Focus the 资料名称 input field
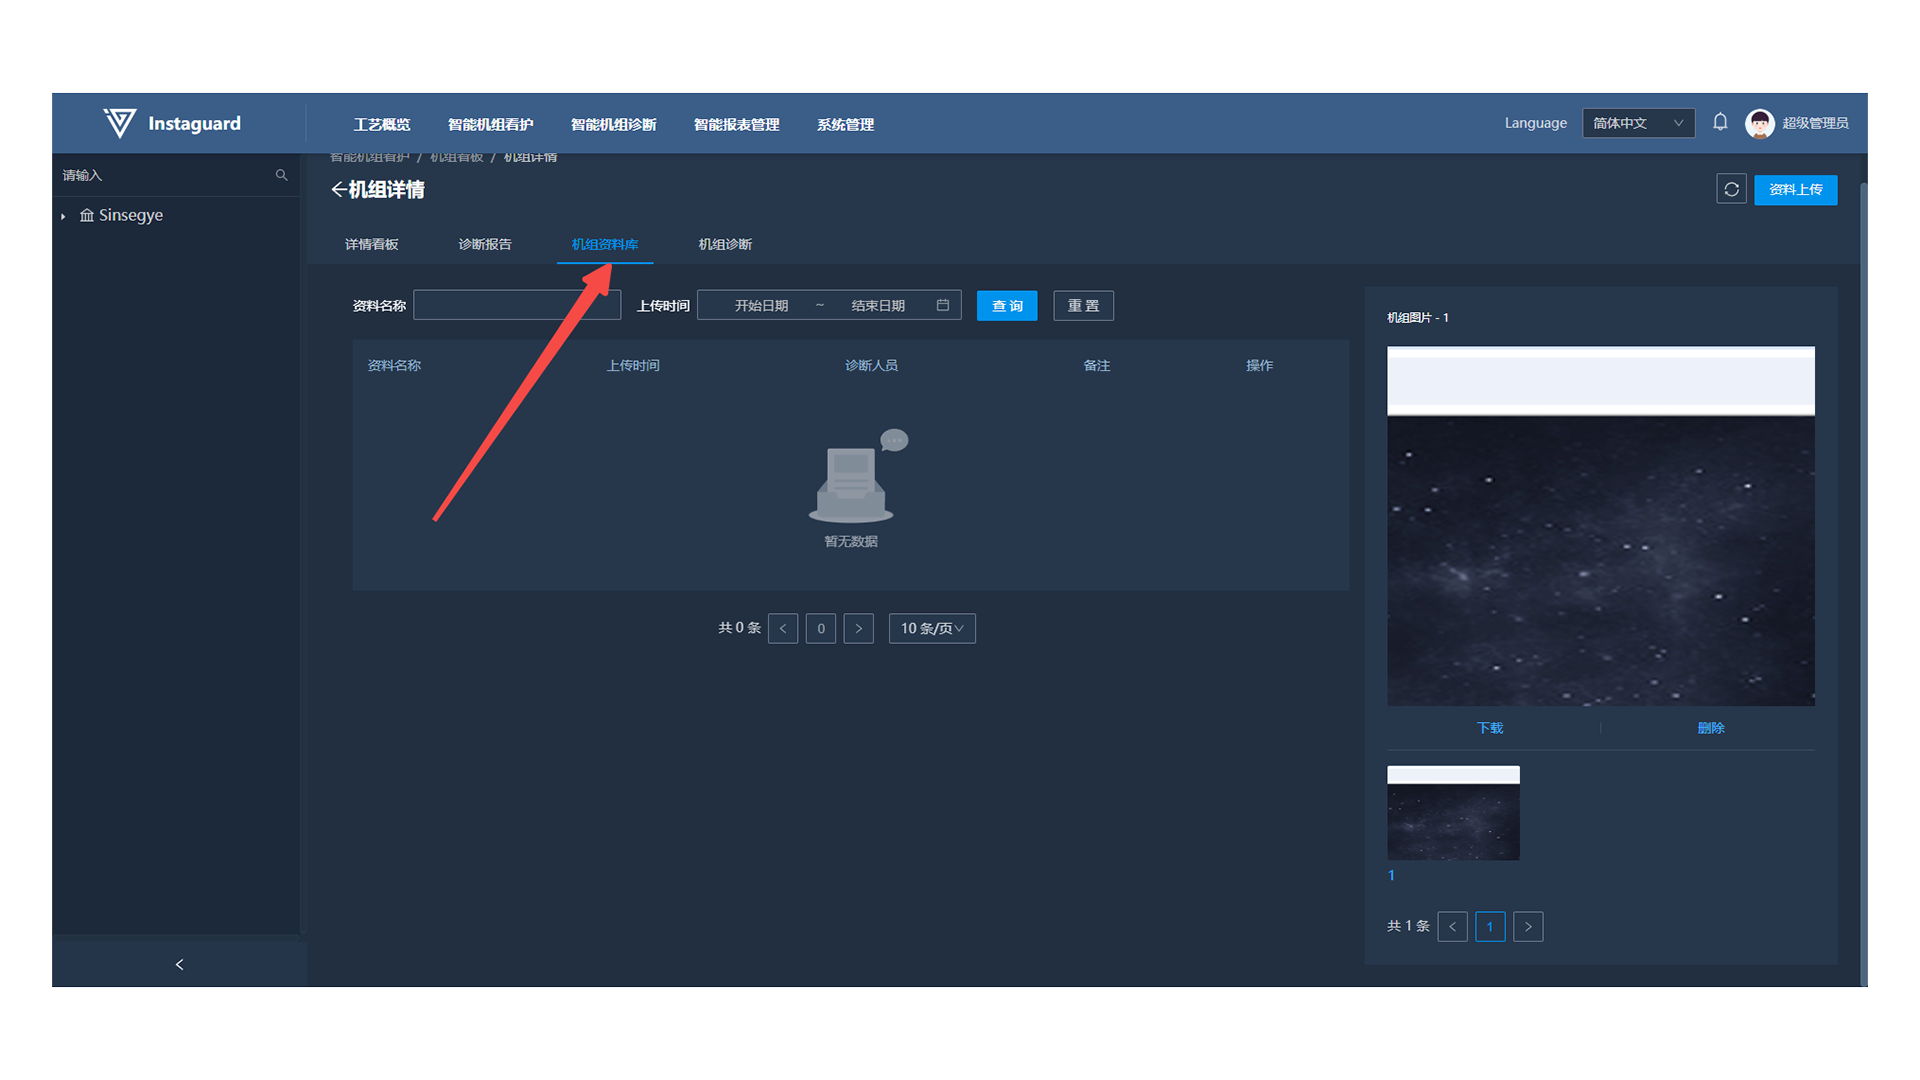Image resolution: width=1920 pixels, height=1080 pixels. [517, 305]
